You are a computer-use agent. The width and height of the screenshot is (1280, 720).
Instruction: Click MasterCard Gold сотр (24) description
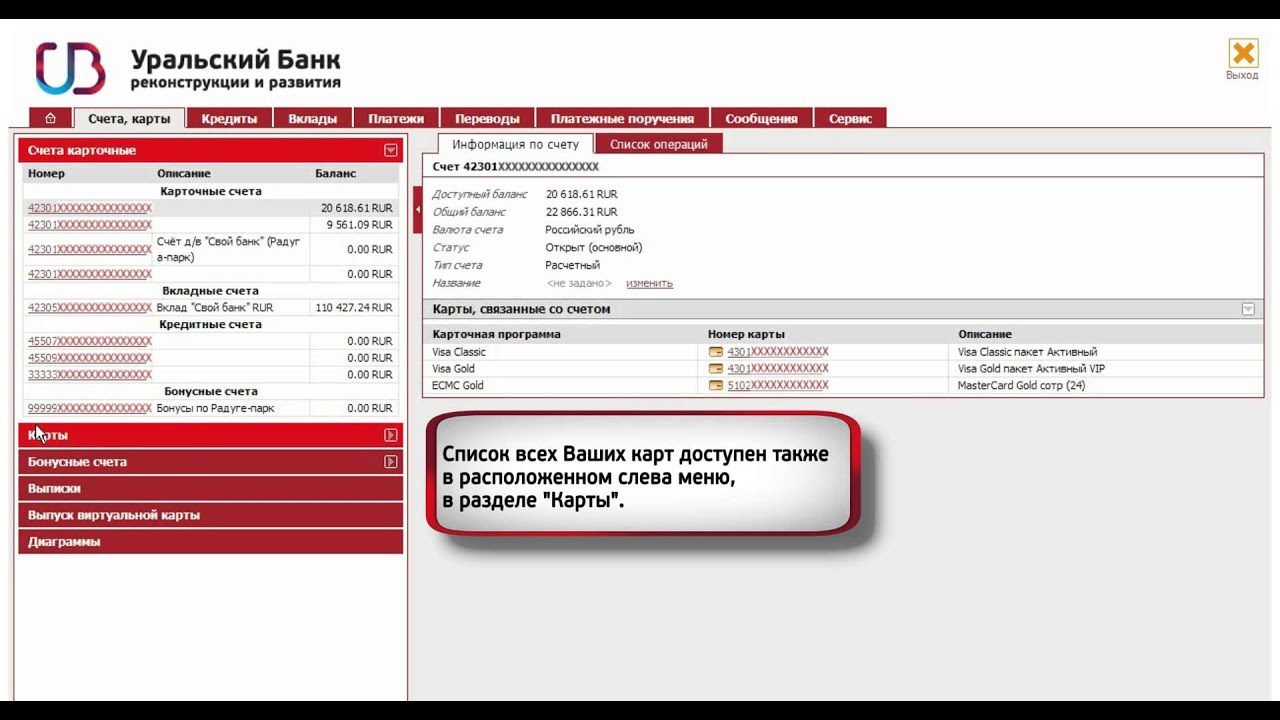click(x=1021, y=386)
